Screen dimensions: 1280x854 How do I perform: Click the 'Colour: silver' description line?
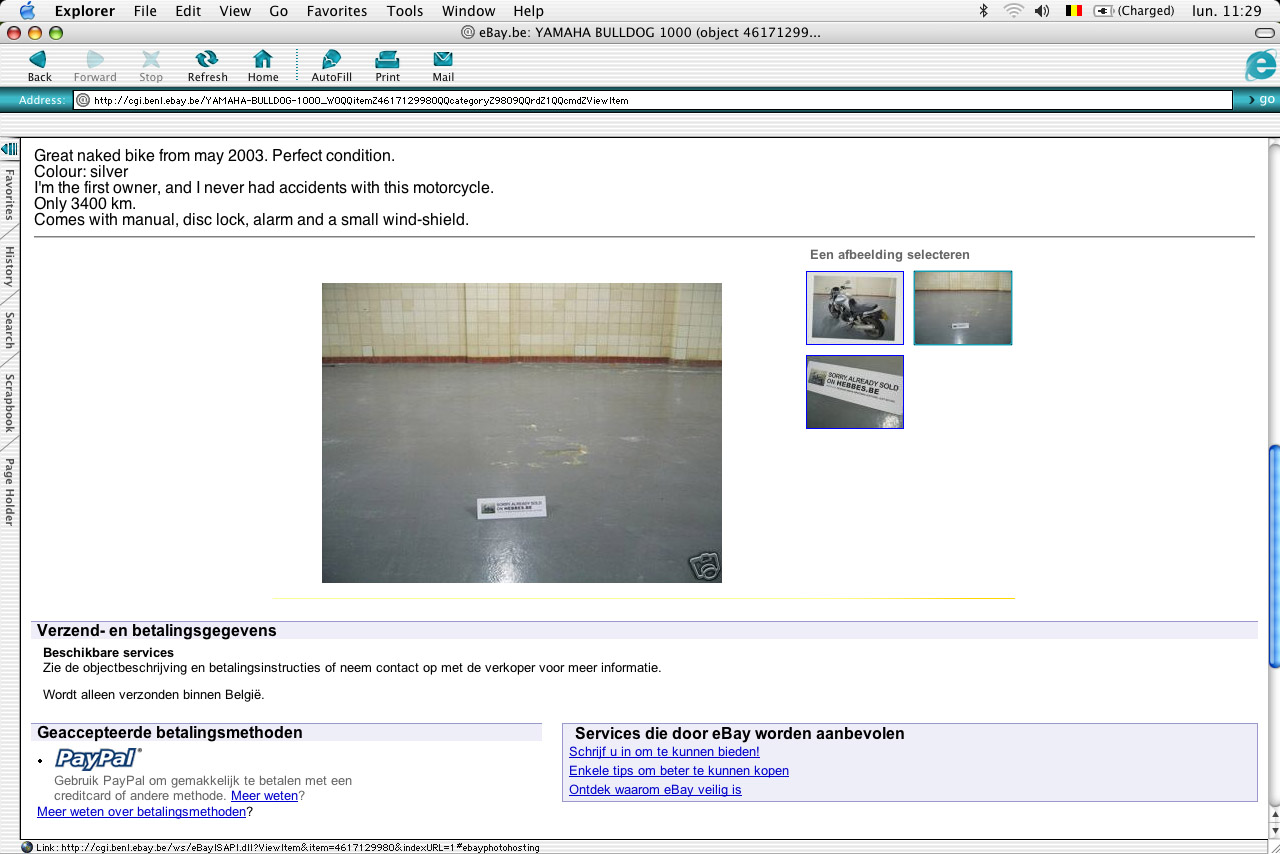coord(81,172)
